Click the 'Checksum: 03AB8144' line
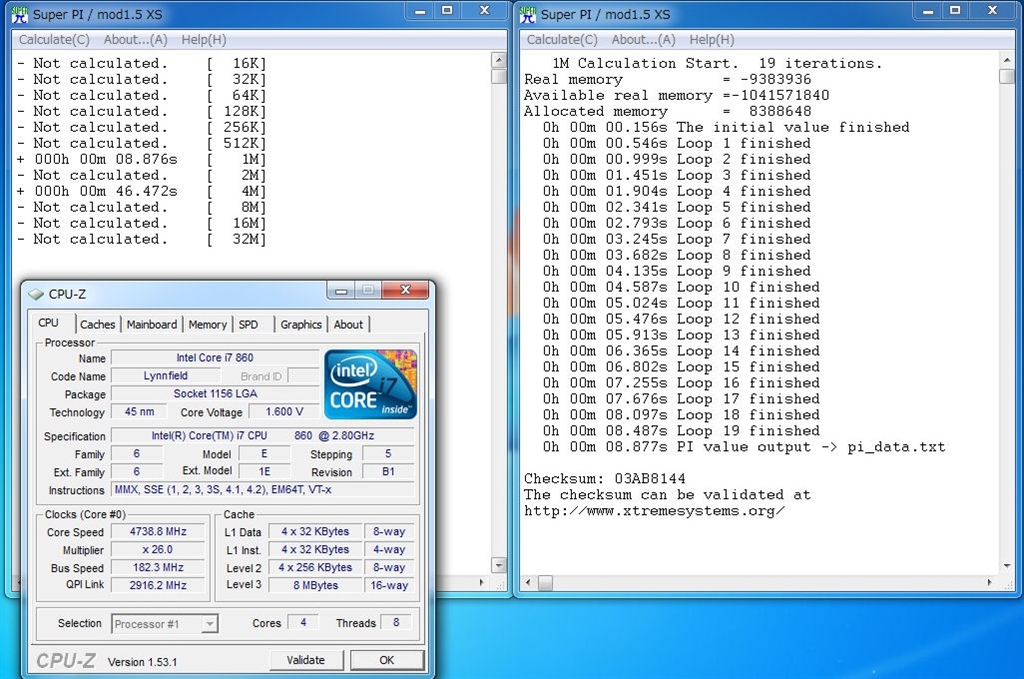The image size is (1024, 679). tap(605, 479)
